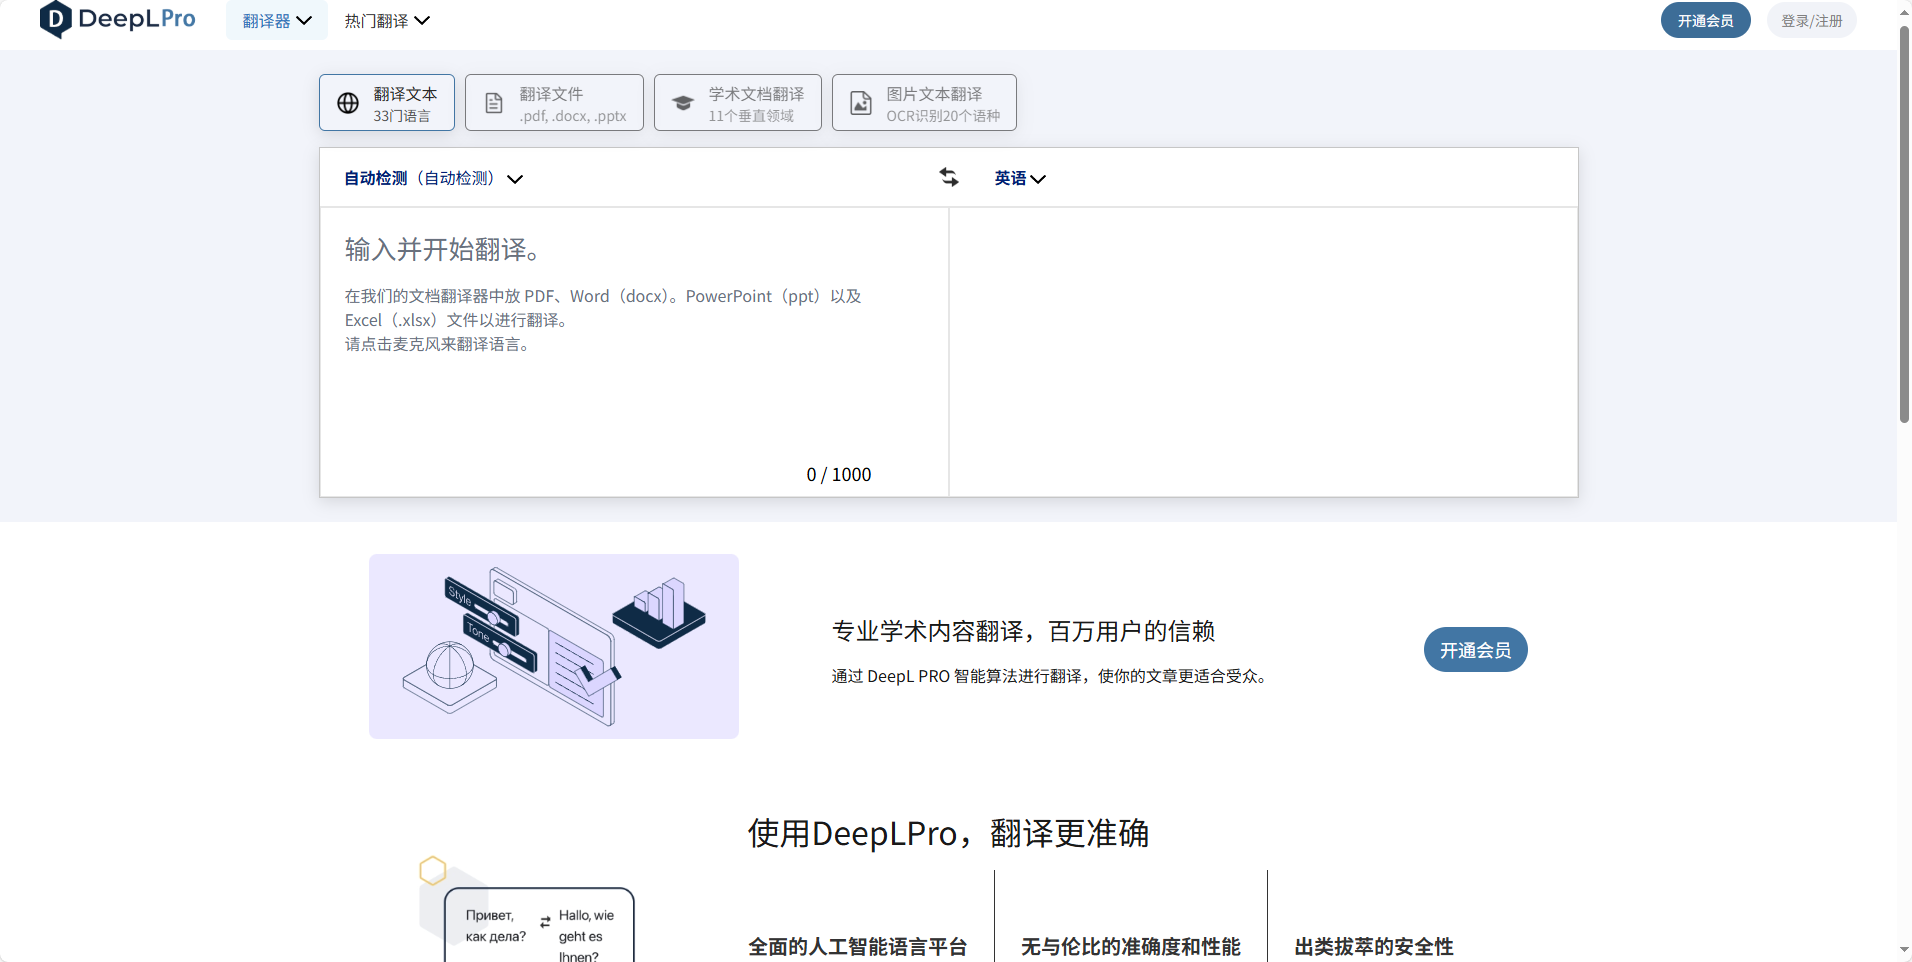Image resolution: width=1912 pixels, height=962 pixels.
Task: Select the 翻译文本 tab
Action: coord(387,102)
